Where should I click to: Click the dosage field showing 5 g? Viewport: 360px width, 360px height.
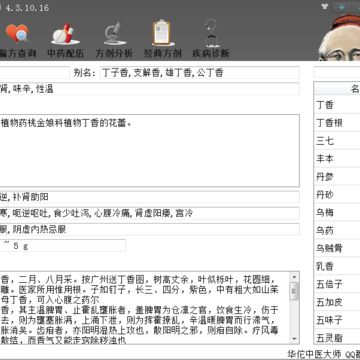[x=63, y=246]
